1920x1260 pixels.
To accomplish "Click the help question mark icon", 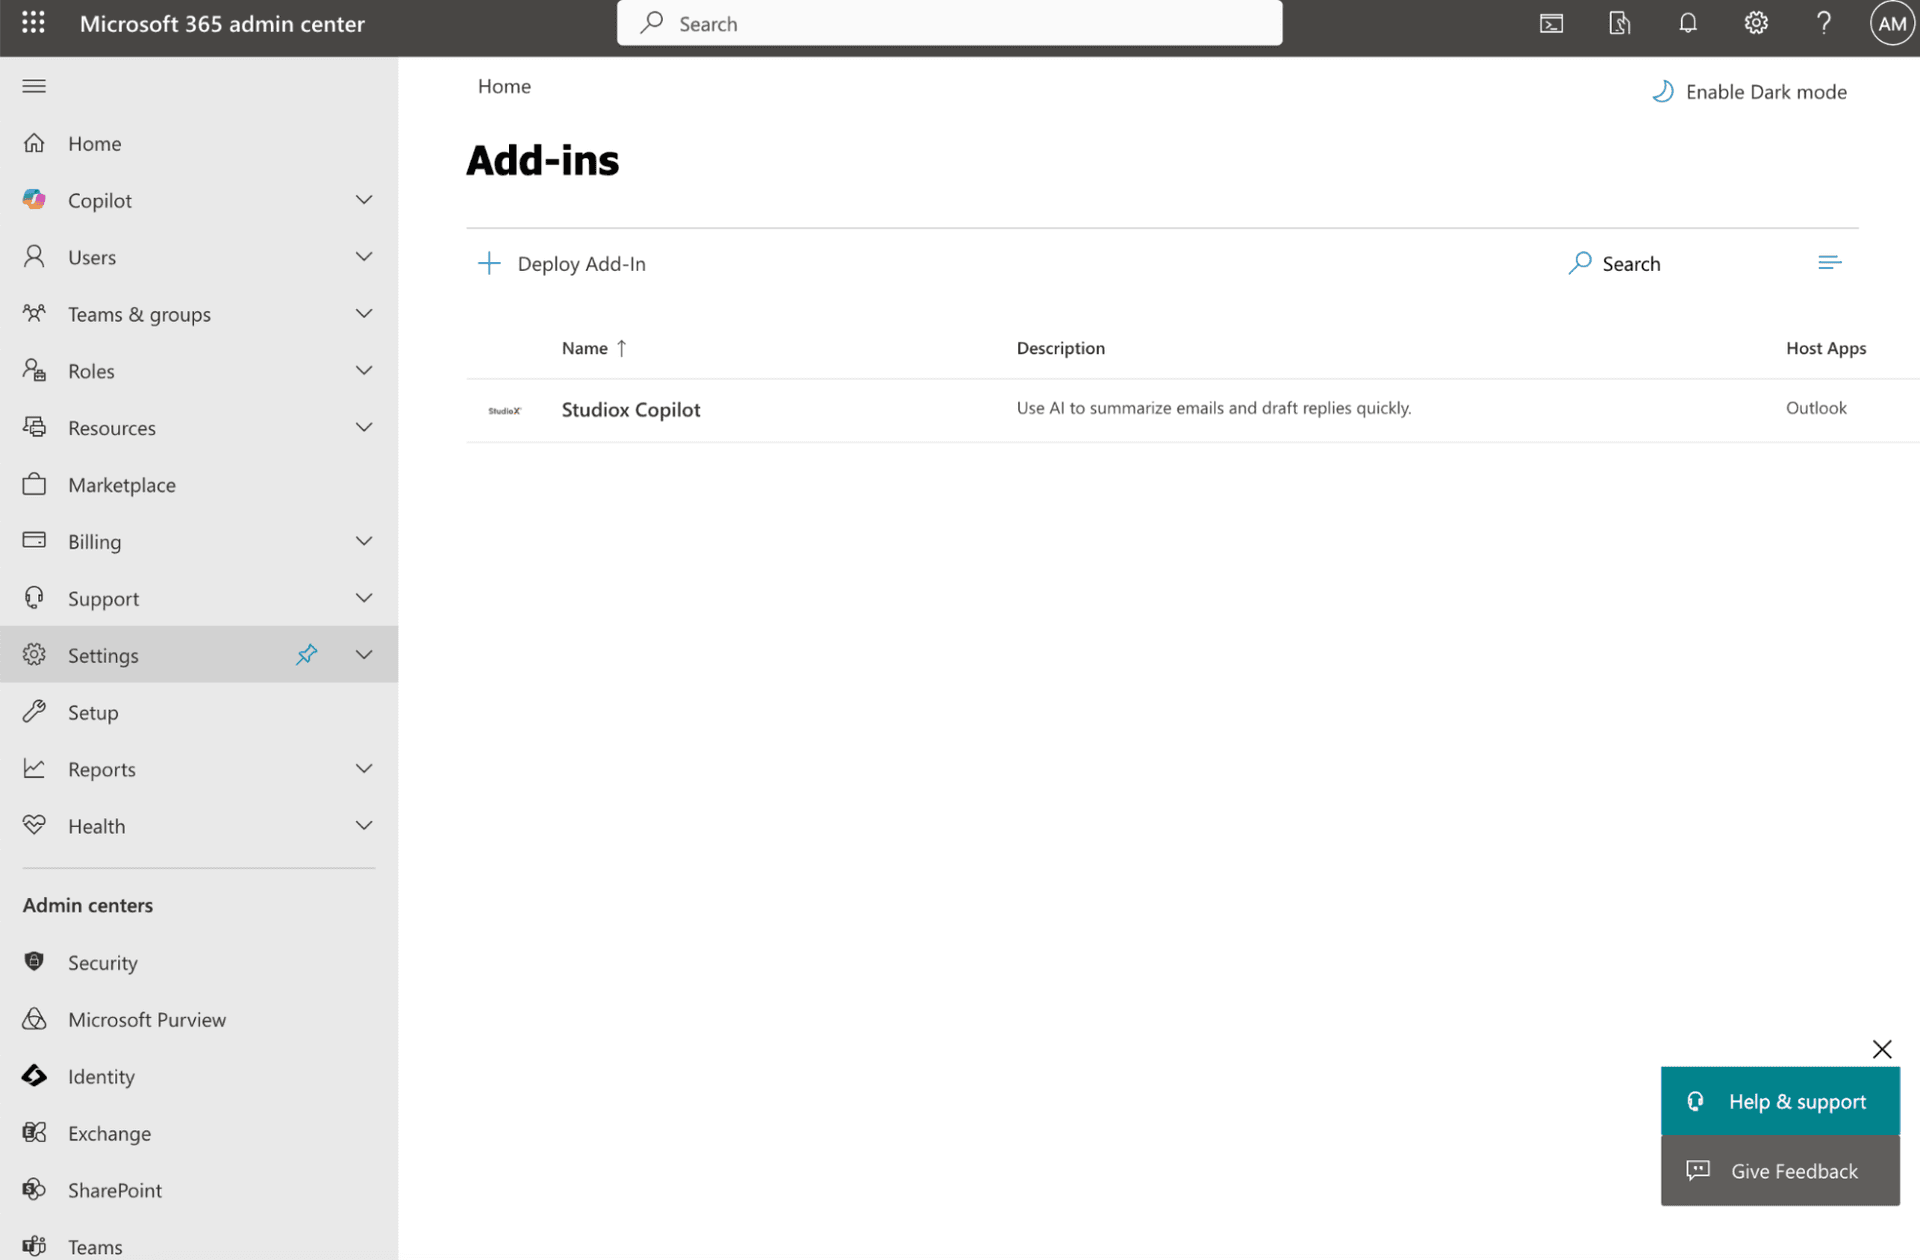I will point(1823,23).
